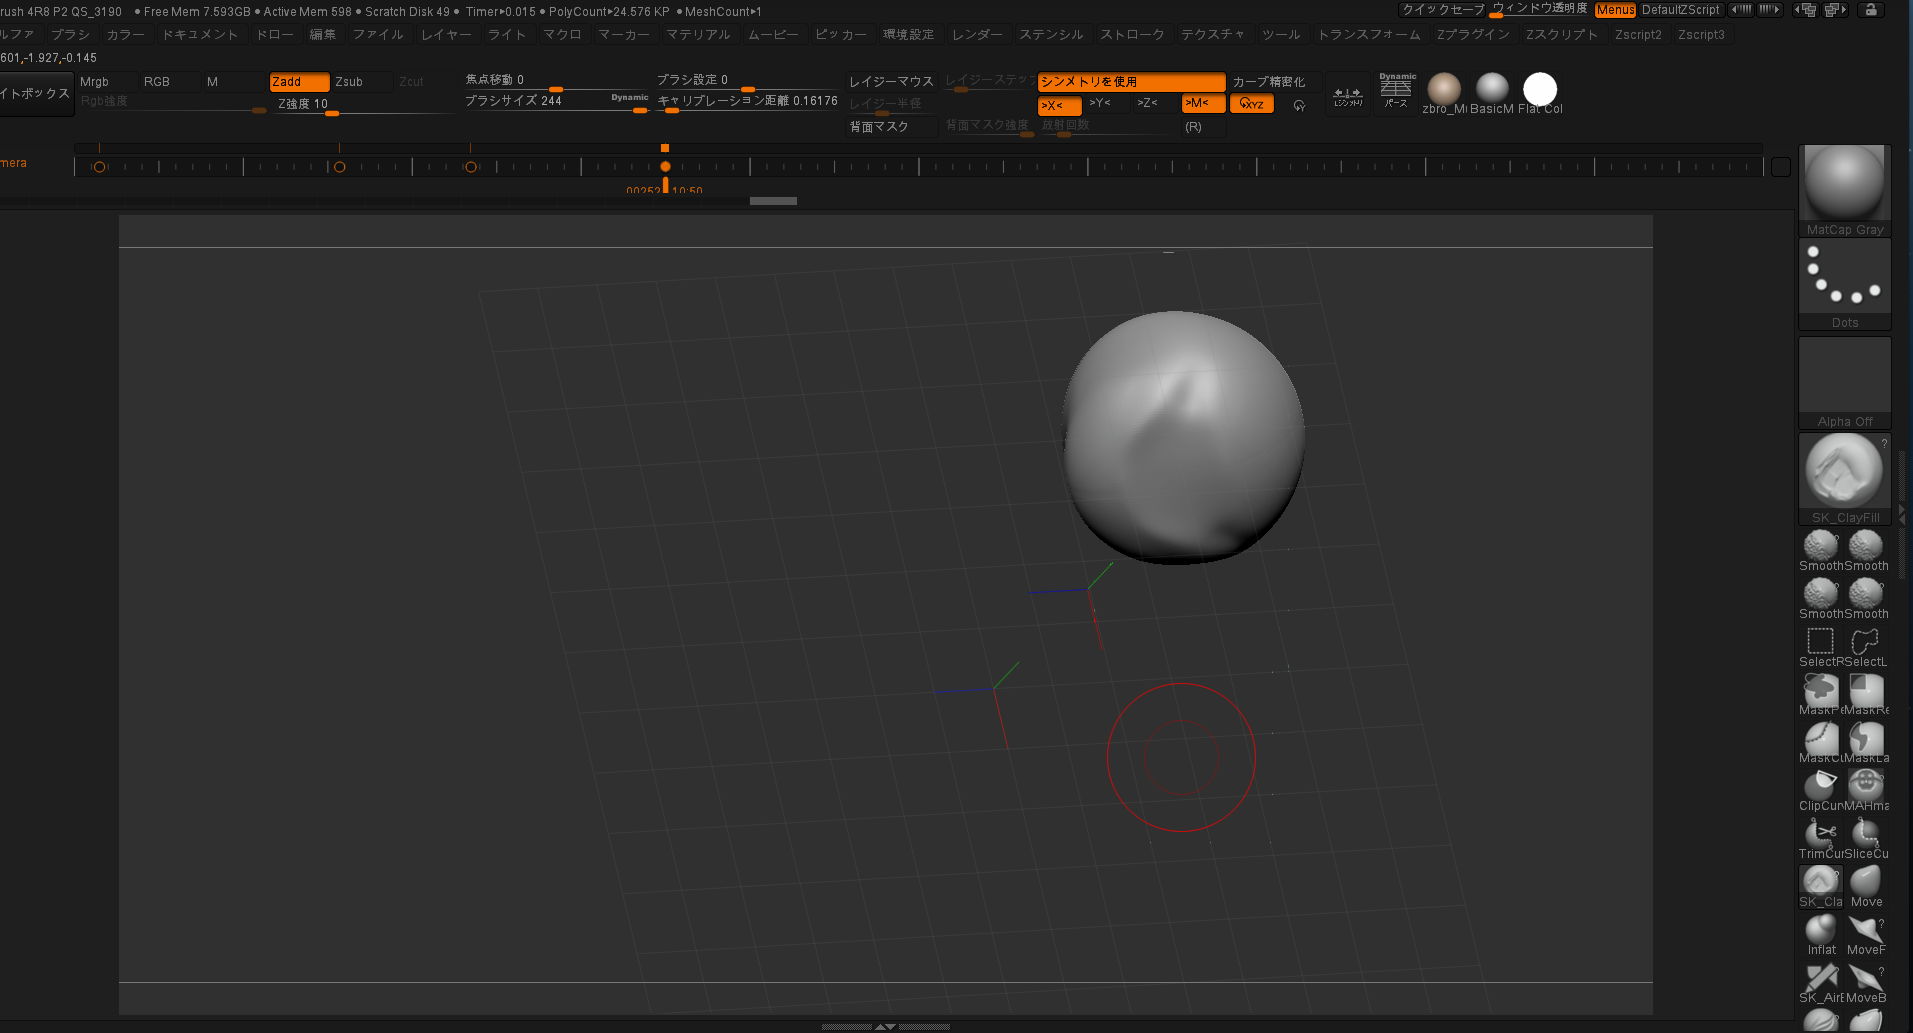
Task: Click the gray timeline scrollbar thumb
Action: [773, 201]
